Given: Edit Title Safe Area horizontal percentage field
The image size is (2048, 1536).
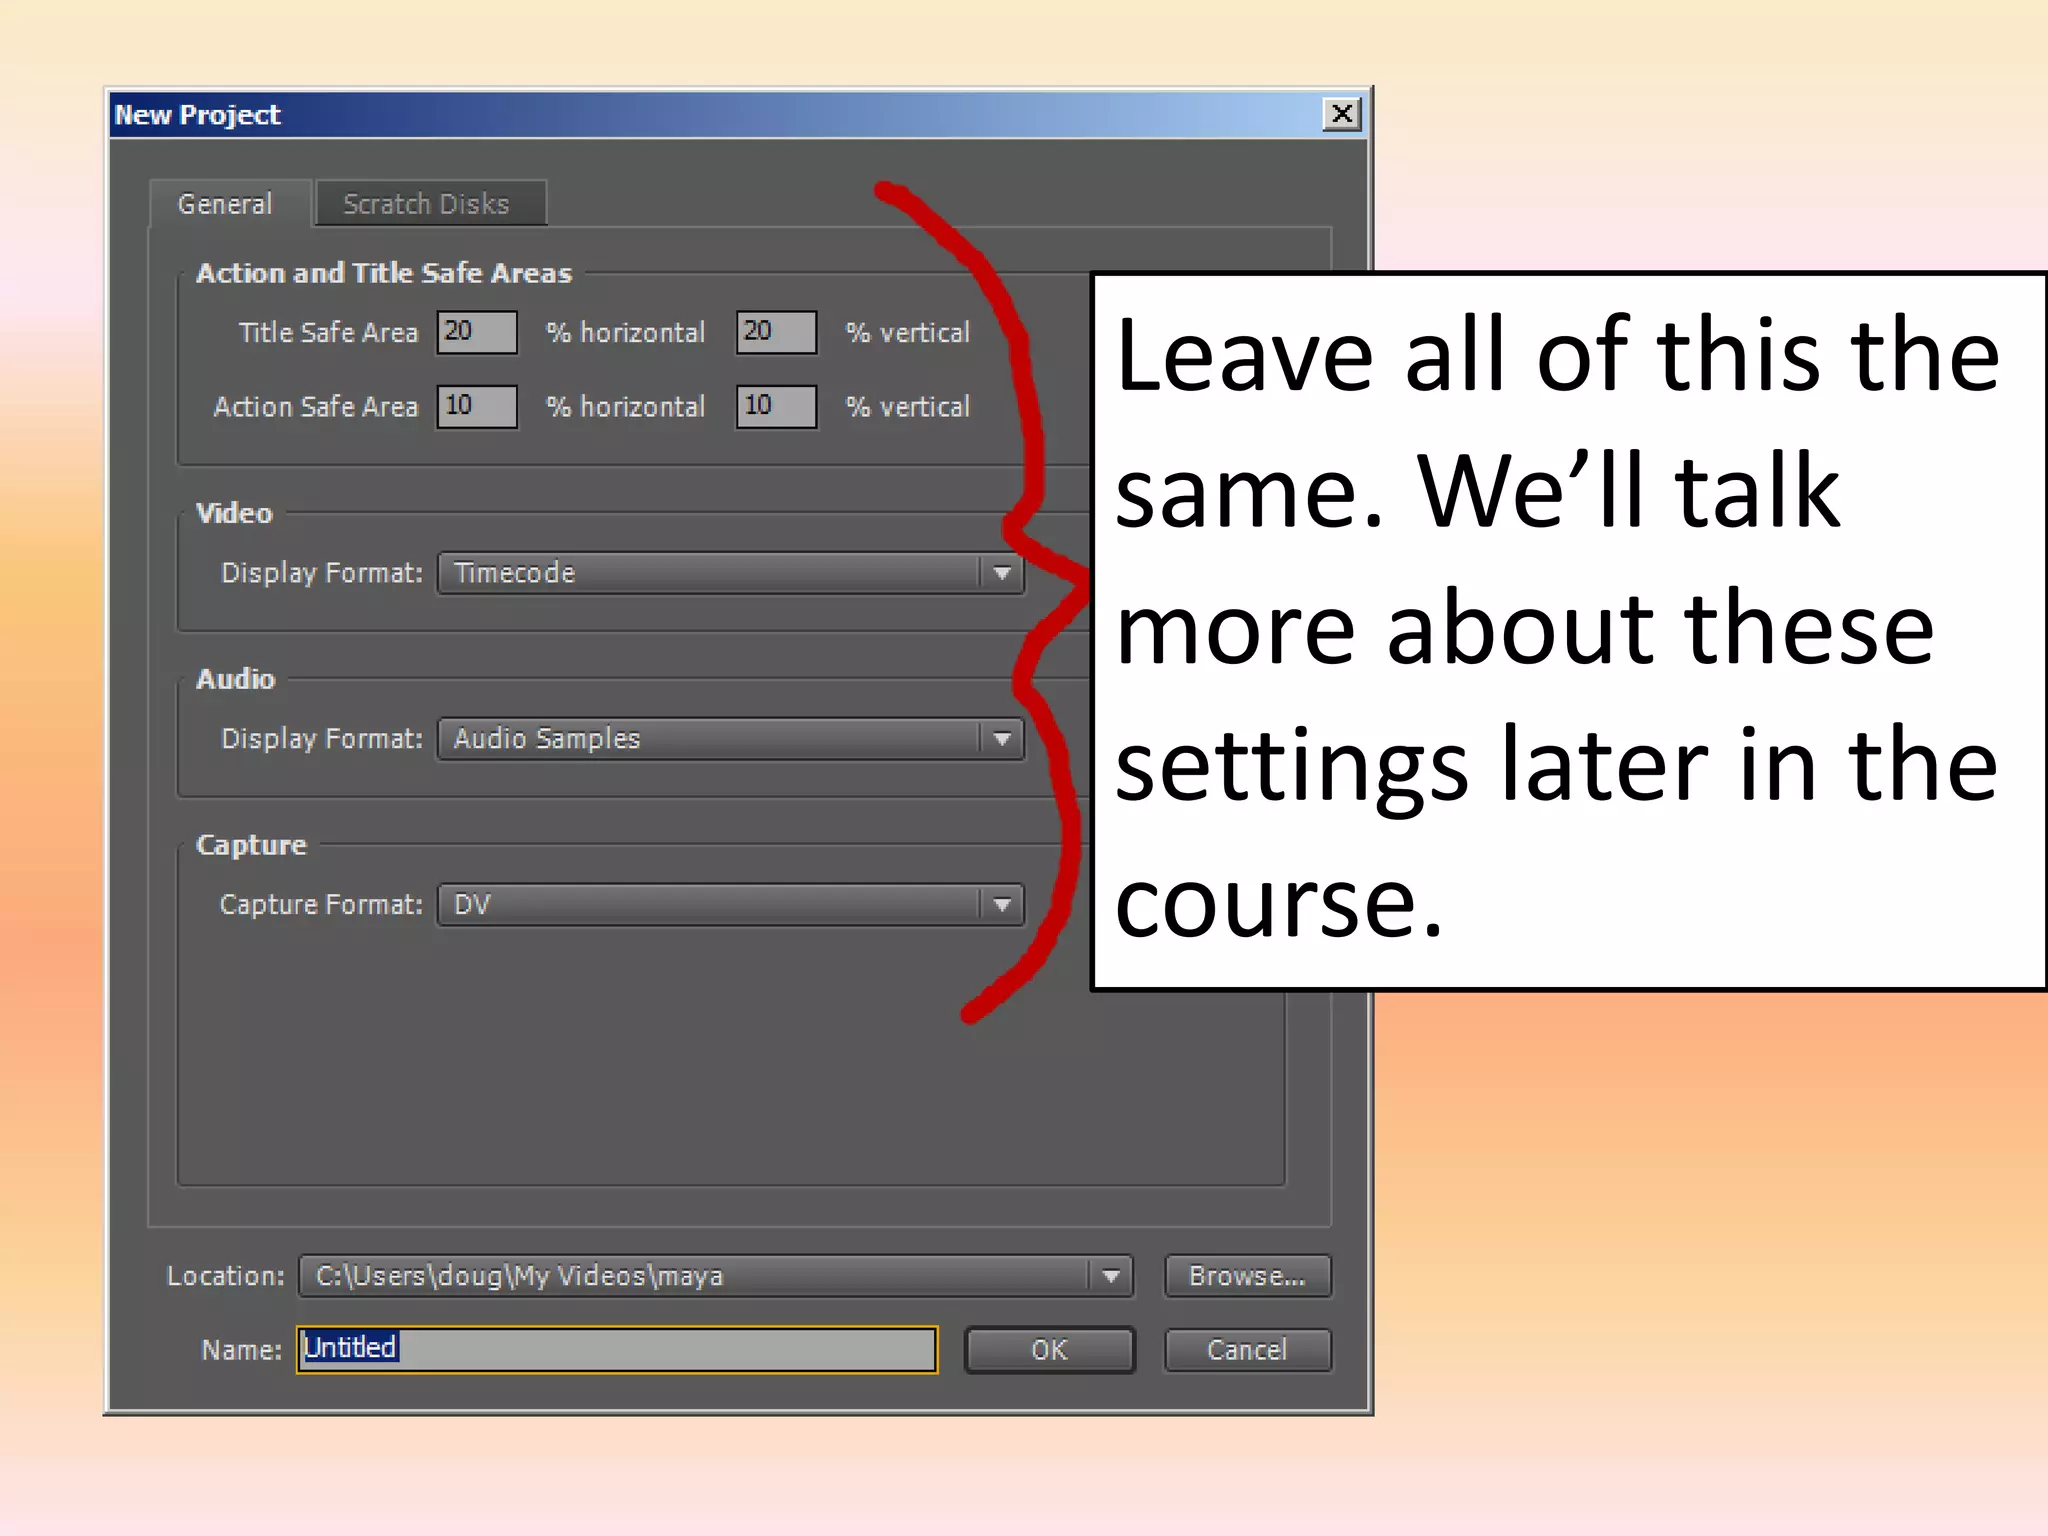Looking at the screenshot, I should 477,332.
